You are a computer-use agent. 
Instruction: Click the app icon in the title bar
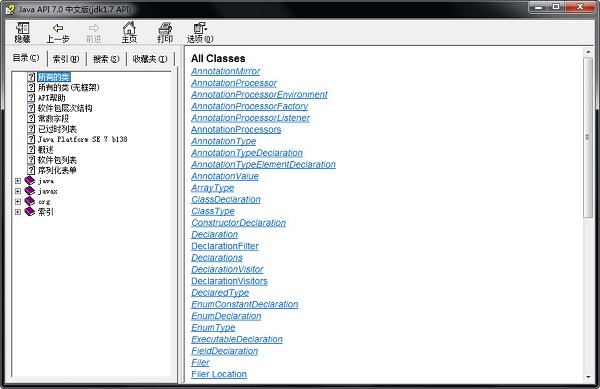10,9
